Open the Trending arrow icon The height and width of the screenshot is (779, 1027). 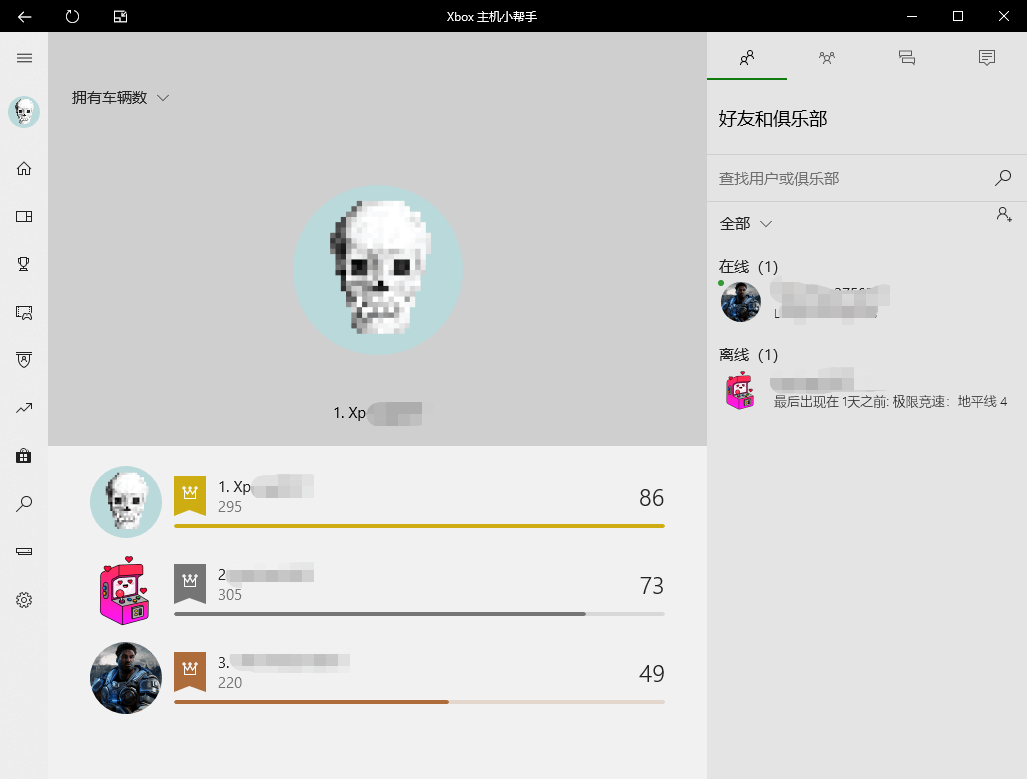(24, 408)
